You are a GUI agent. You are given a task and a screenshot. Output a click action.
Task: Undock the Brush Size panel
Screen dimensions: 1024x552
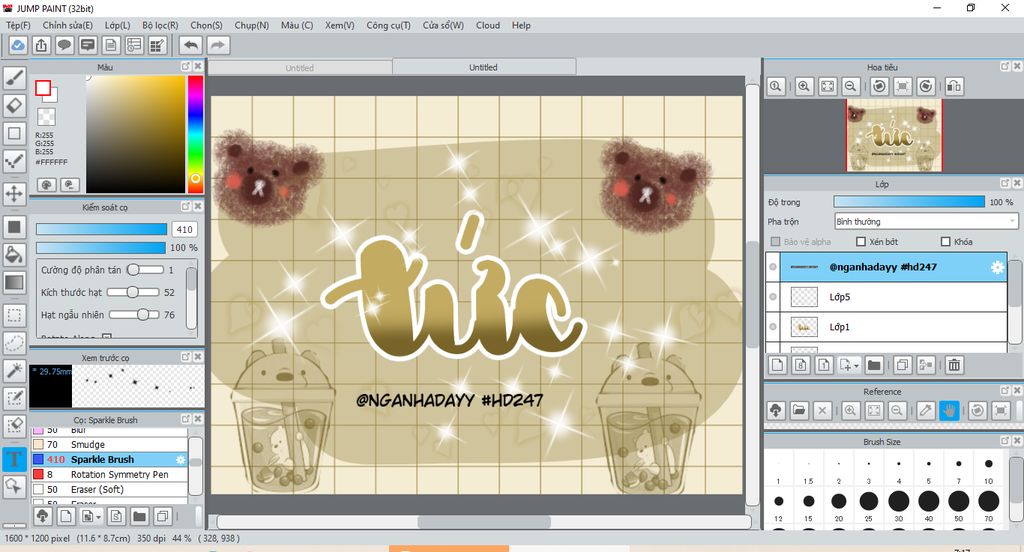click(x=1005, y=441)
